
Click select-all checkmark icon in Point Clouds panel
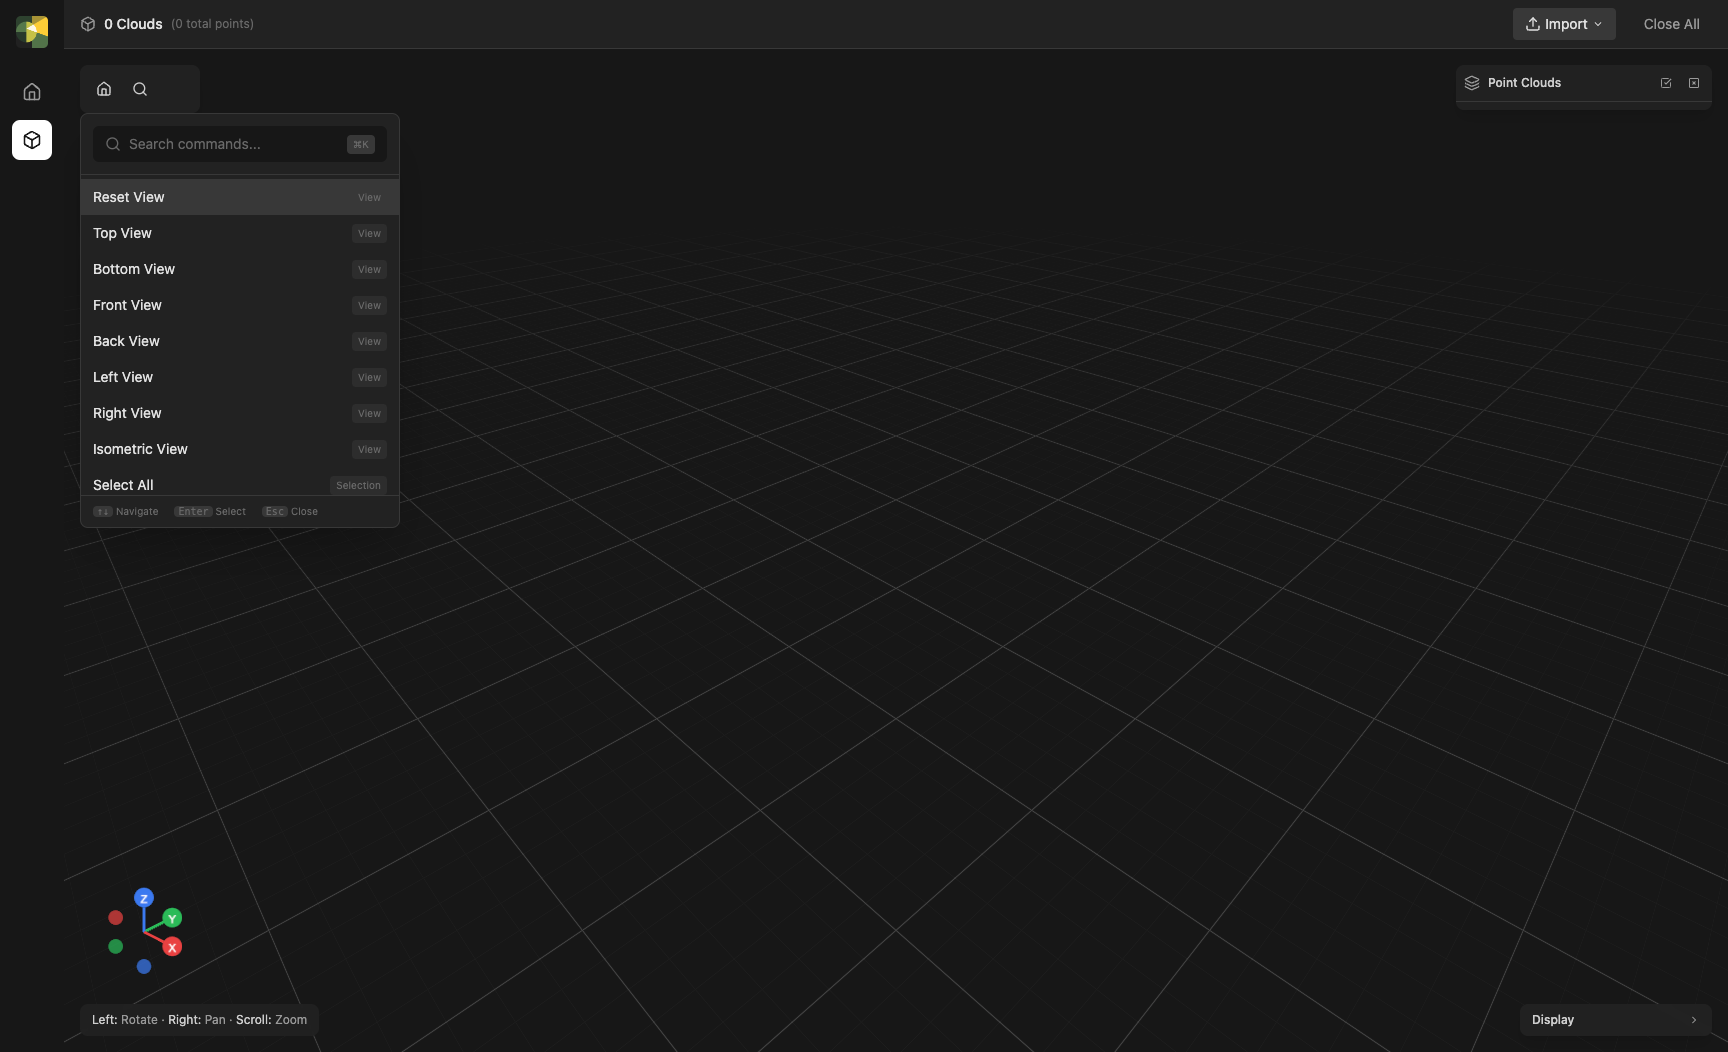[x=1666, y=83]
